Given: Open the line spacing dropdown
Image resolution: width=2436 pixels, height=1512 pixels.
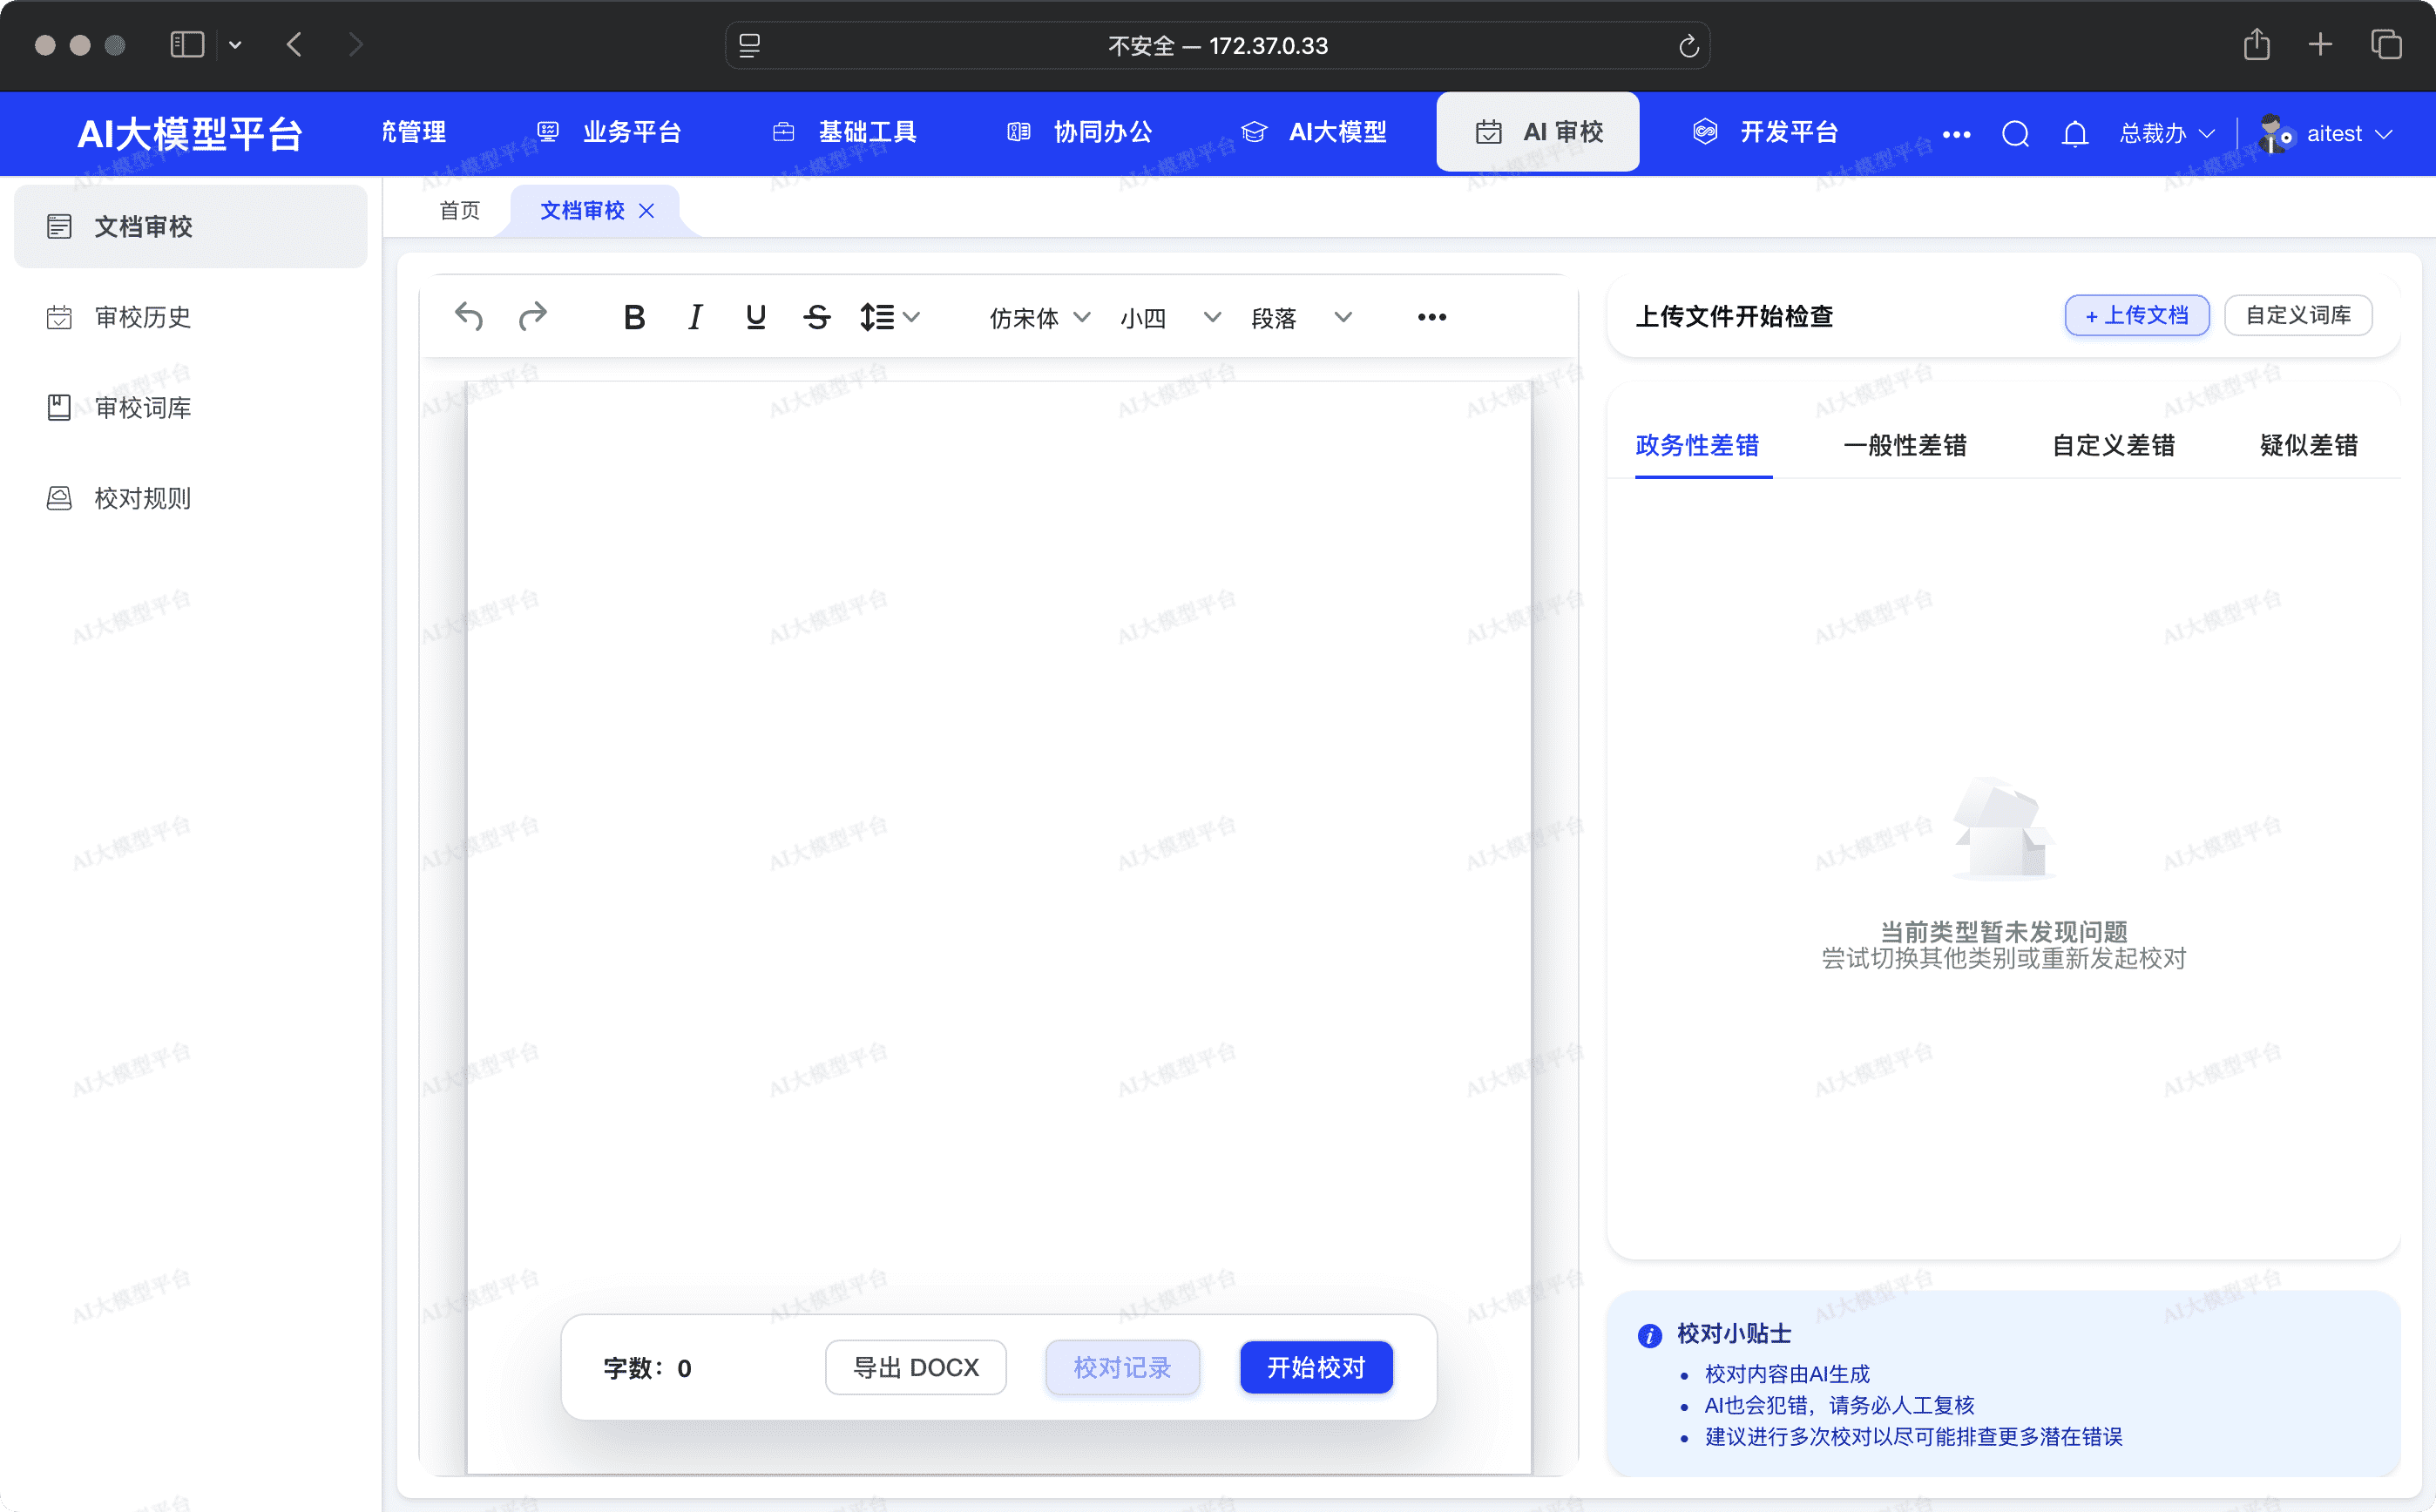Looking at the screenshot, I should (x=889, y=317).
